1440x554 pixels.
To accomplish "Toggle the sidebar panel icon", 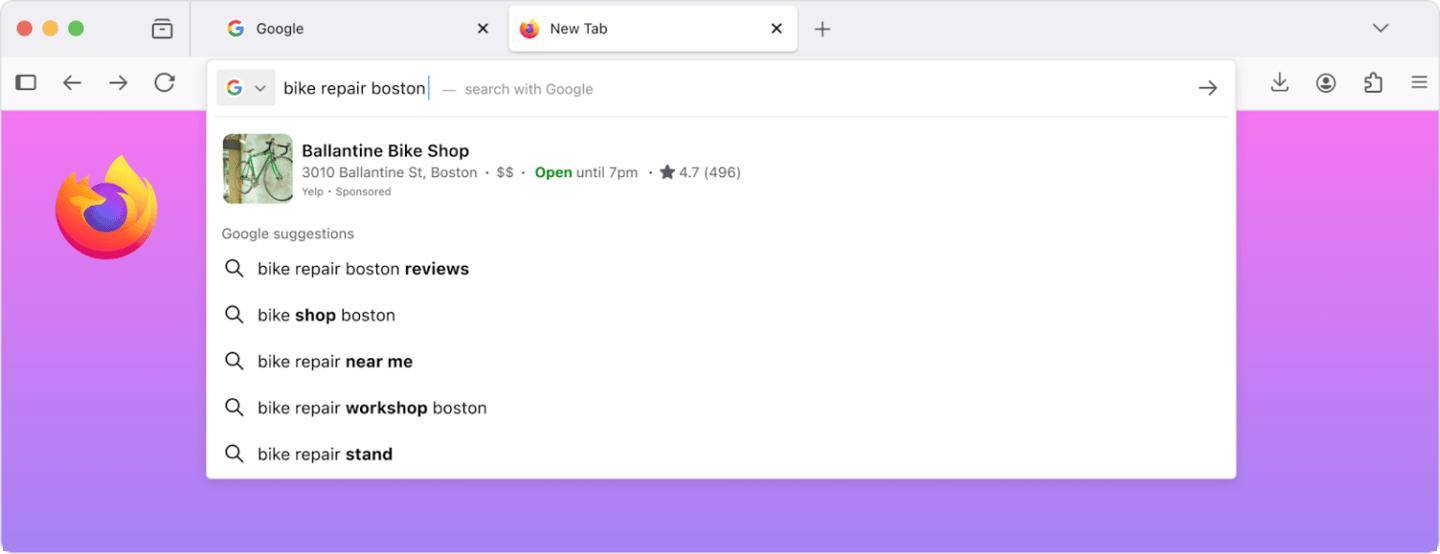I will pos(26,83).
